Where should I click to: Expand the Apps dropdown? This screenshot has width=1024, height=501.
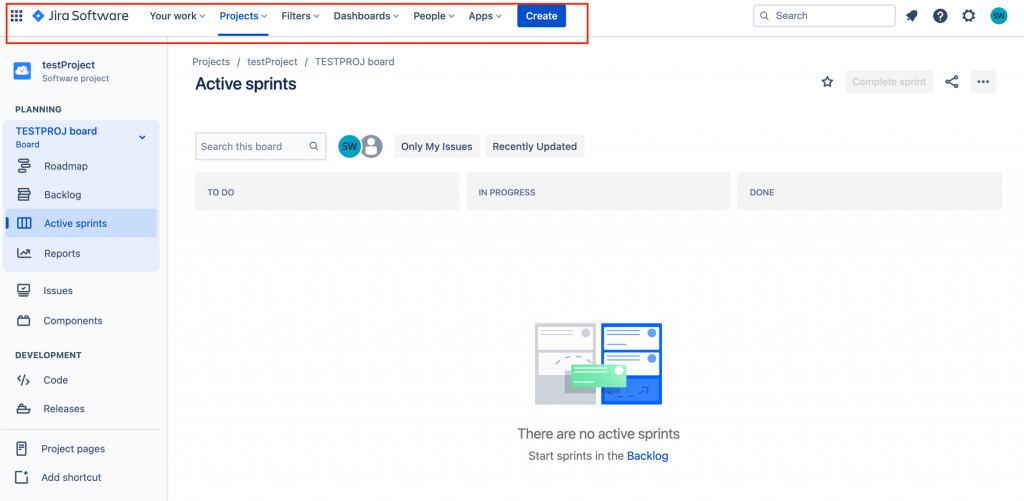coord(485,16)
